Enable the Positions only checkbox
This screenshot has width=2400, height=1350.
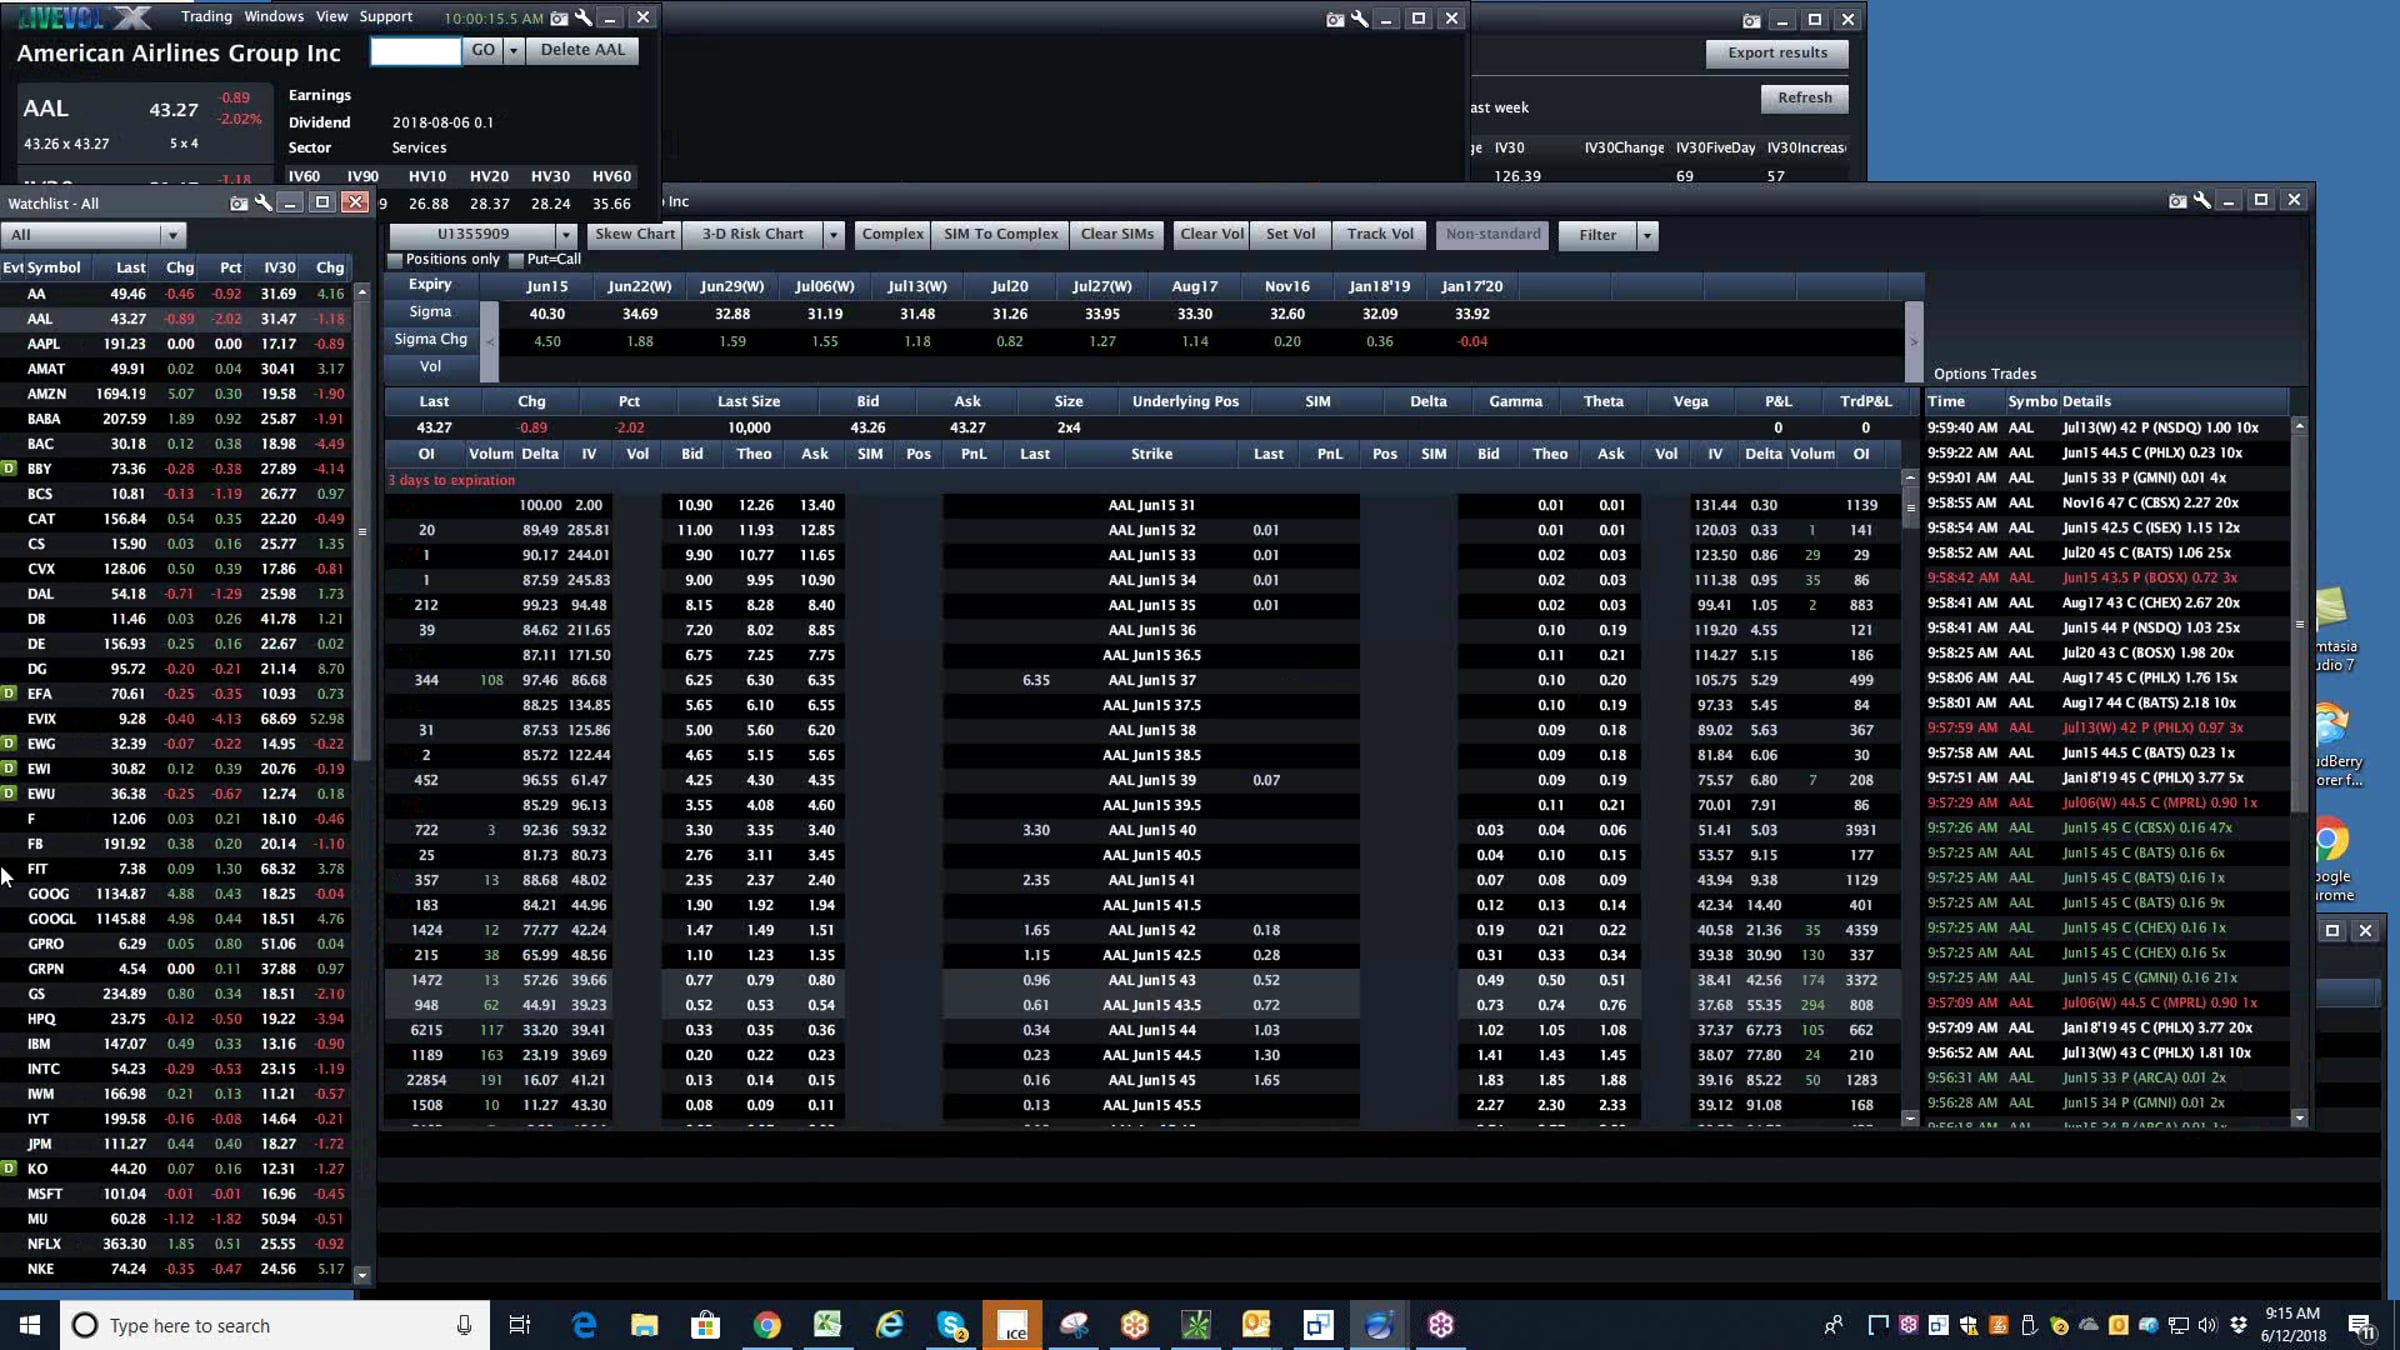395,260
